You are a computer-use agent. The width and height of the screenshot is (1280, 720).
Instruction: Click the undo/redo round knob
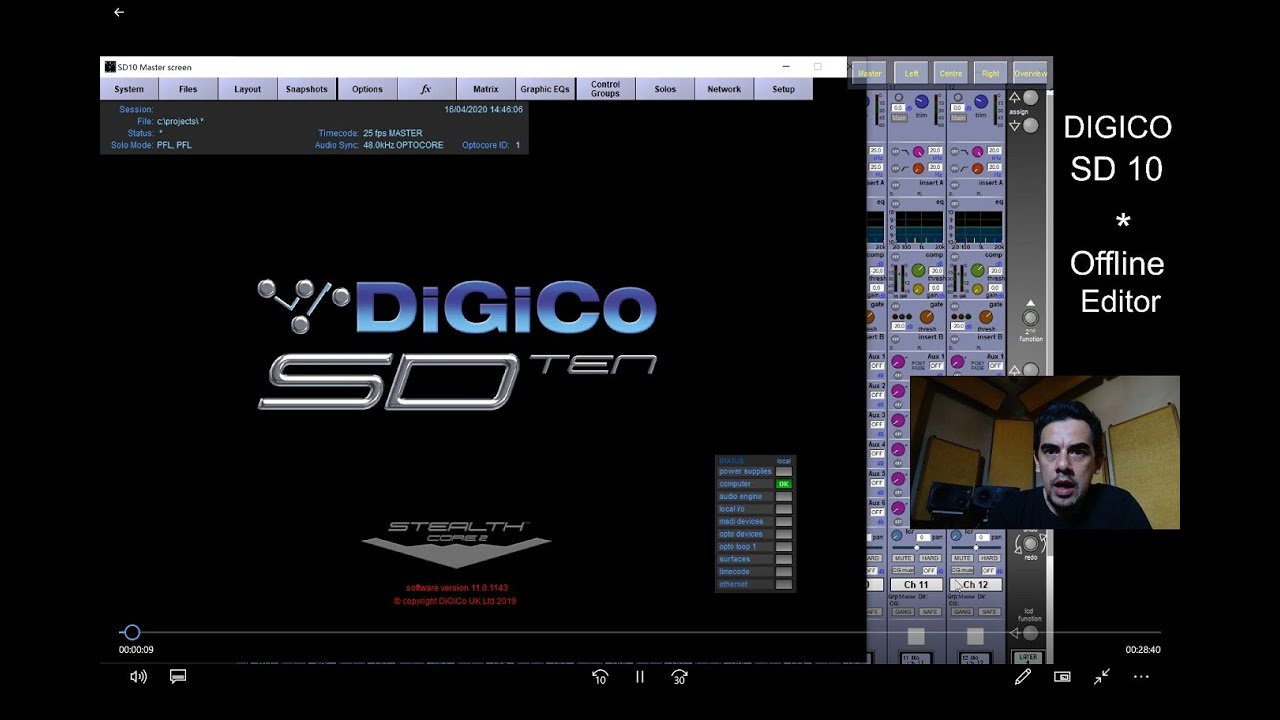[1030, 543]
